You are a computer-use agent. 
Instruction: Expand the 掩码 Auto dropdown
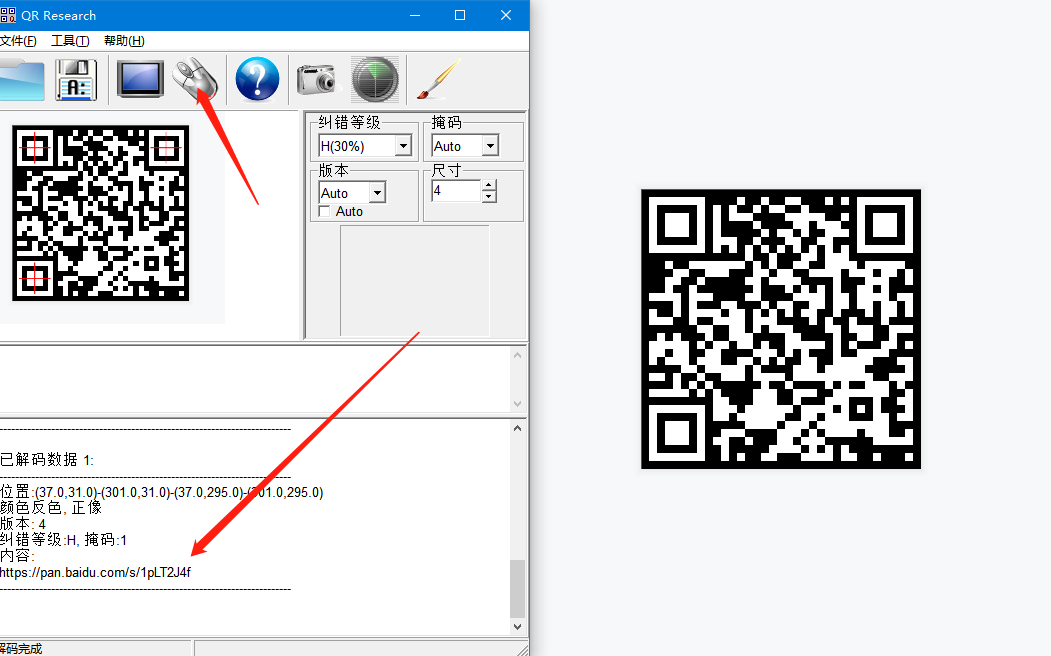coord(491,146)
